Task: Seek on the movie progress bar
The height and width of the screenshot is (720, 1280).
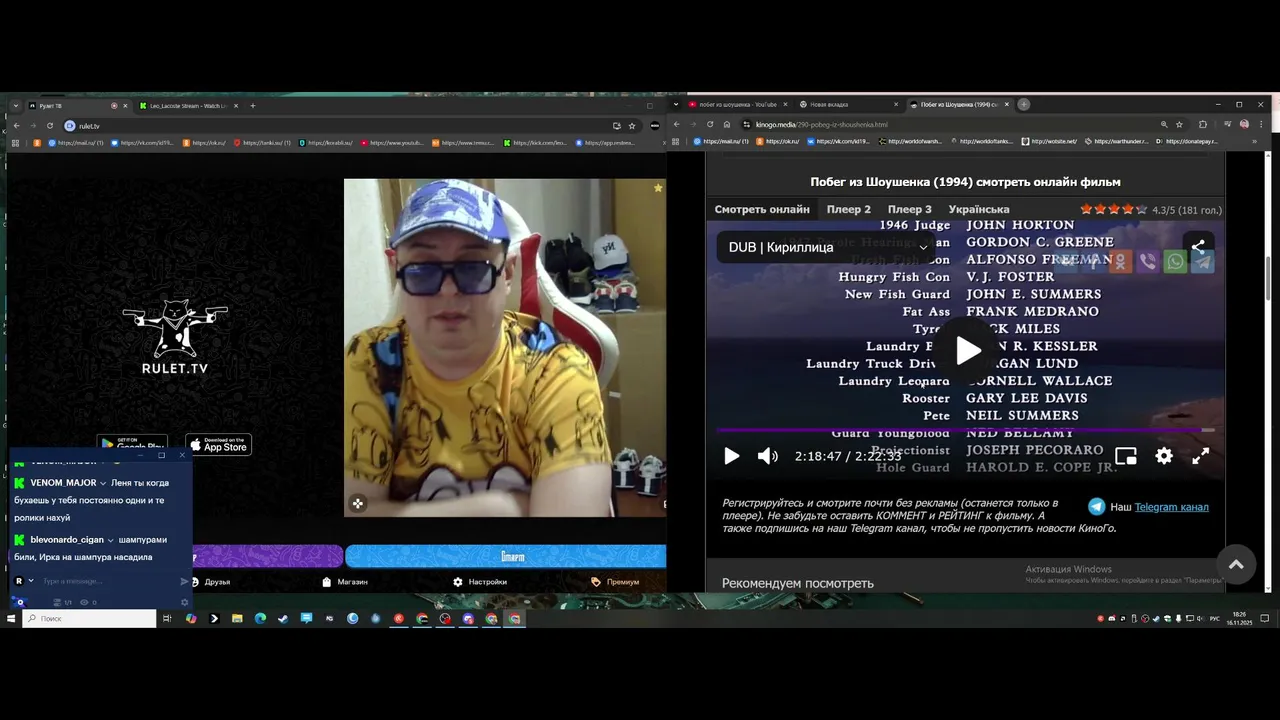Action: tap(965, 430)
